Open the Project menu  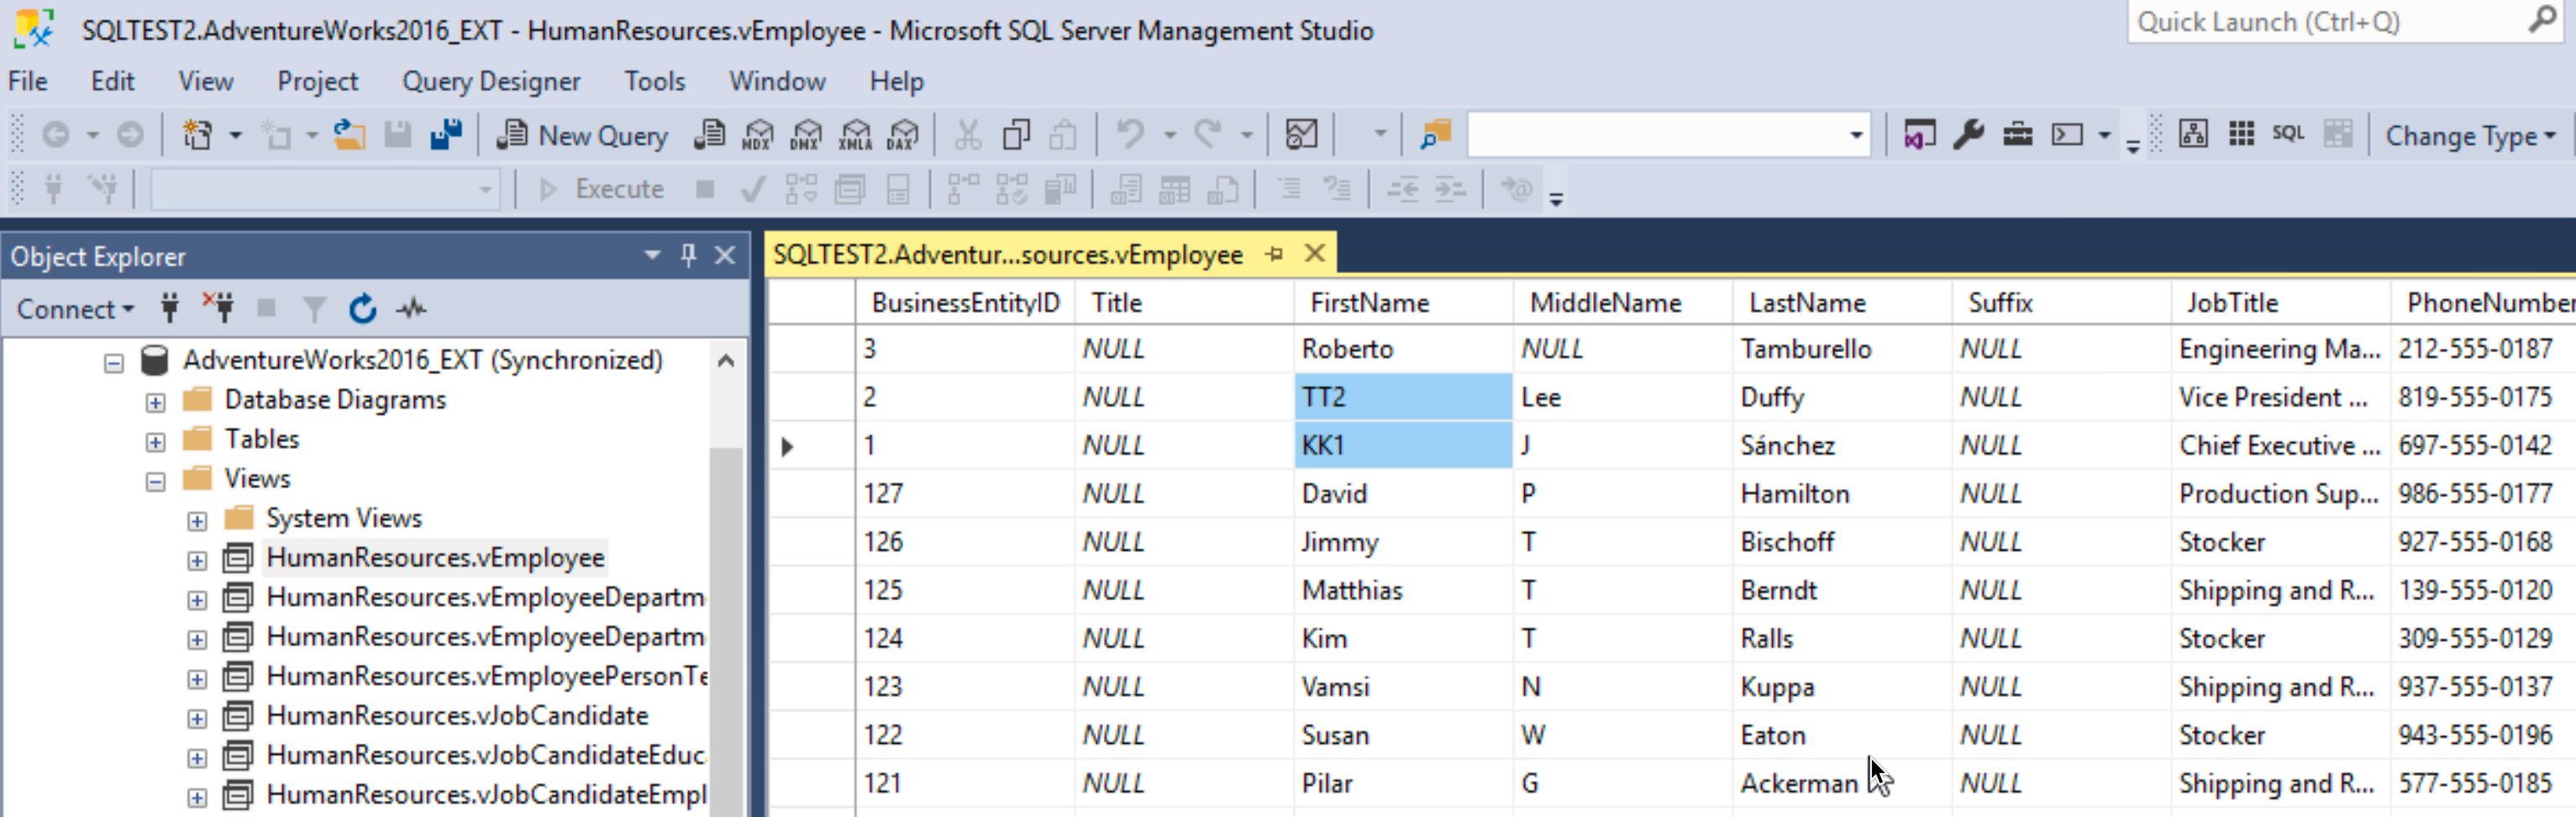pyautogui.click(x=317, y=81)
